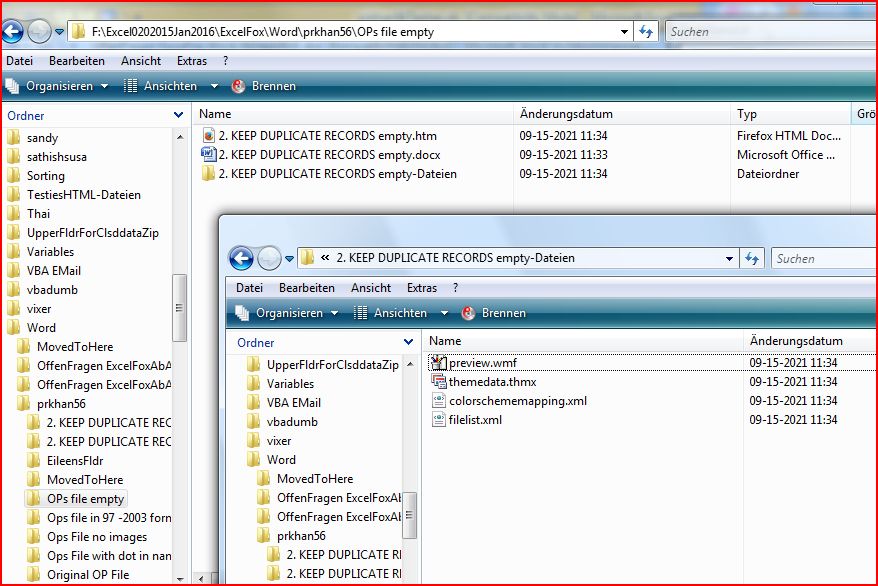Select the VBA EMail folder in the main tree
The height and width of the screenshot is (586, 878).
[54, 271]
